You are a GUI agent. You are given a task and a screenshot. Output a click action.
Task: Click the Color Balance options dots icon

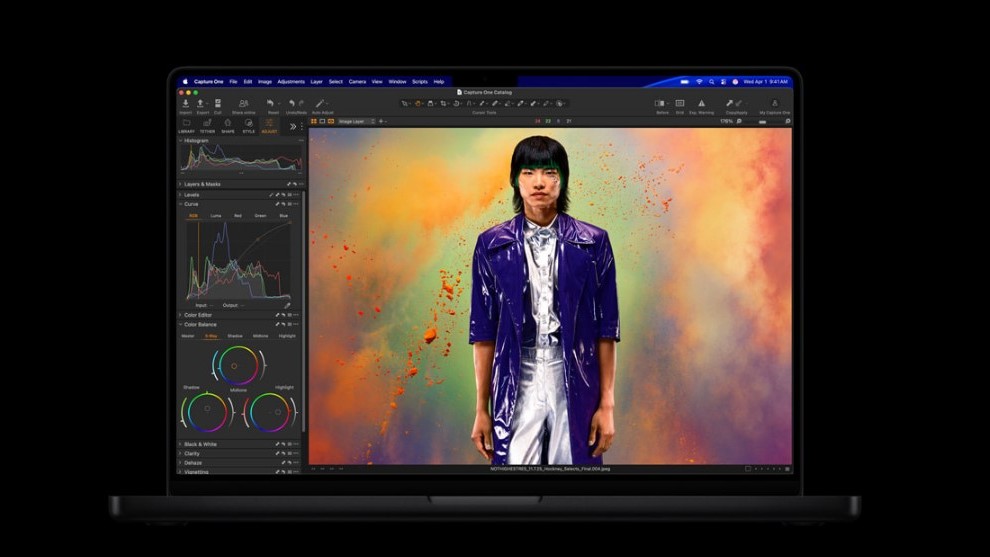pyautogui.click(x=295, y=325)
